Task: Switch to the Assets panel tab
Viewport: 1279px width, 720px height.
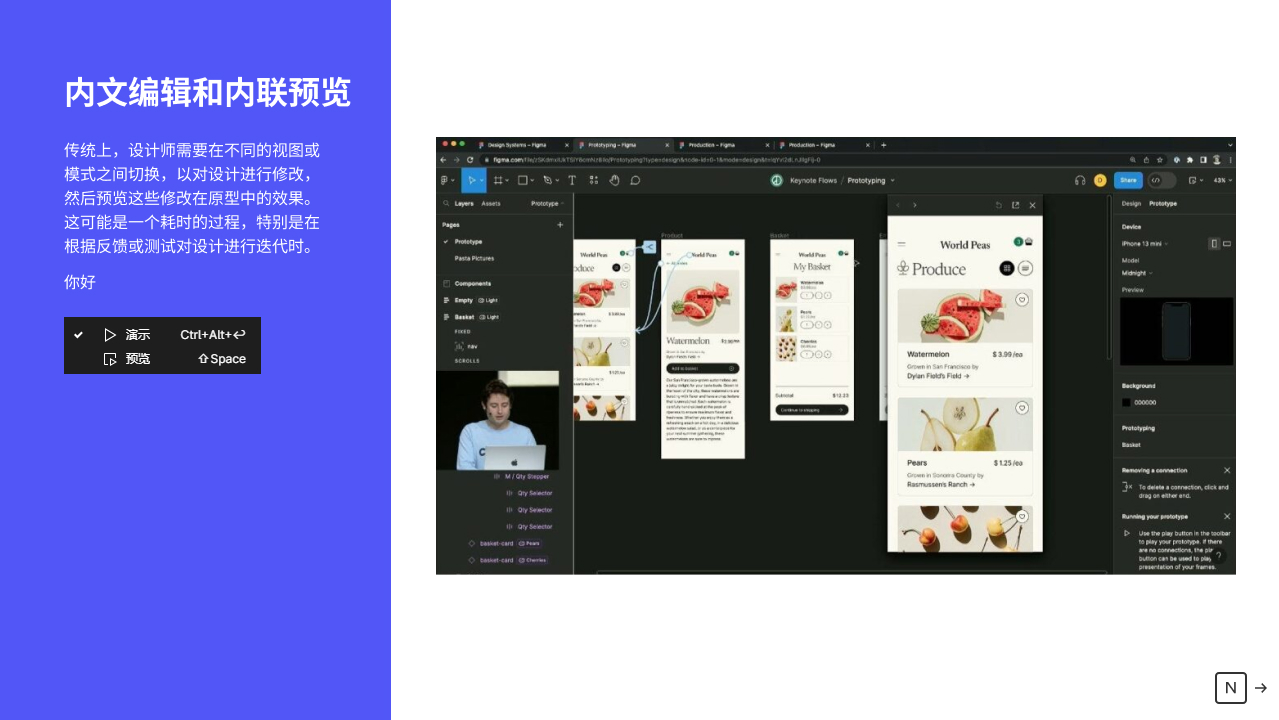Action: coord(491,203)
